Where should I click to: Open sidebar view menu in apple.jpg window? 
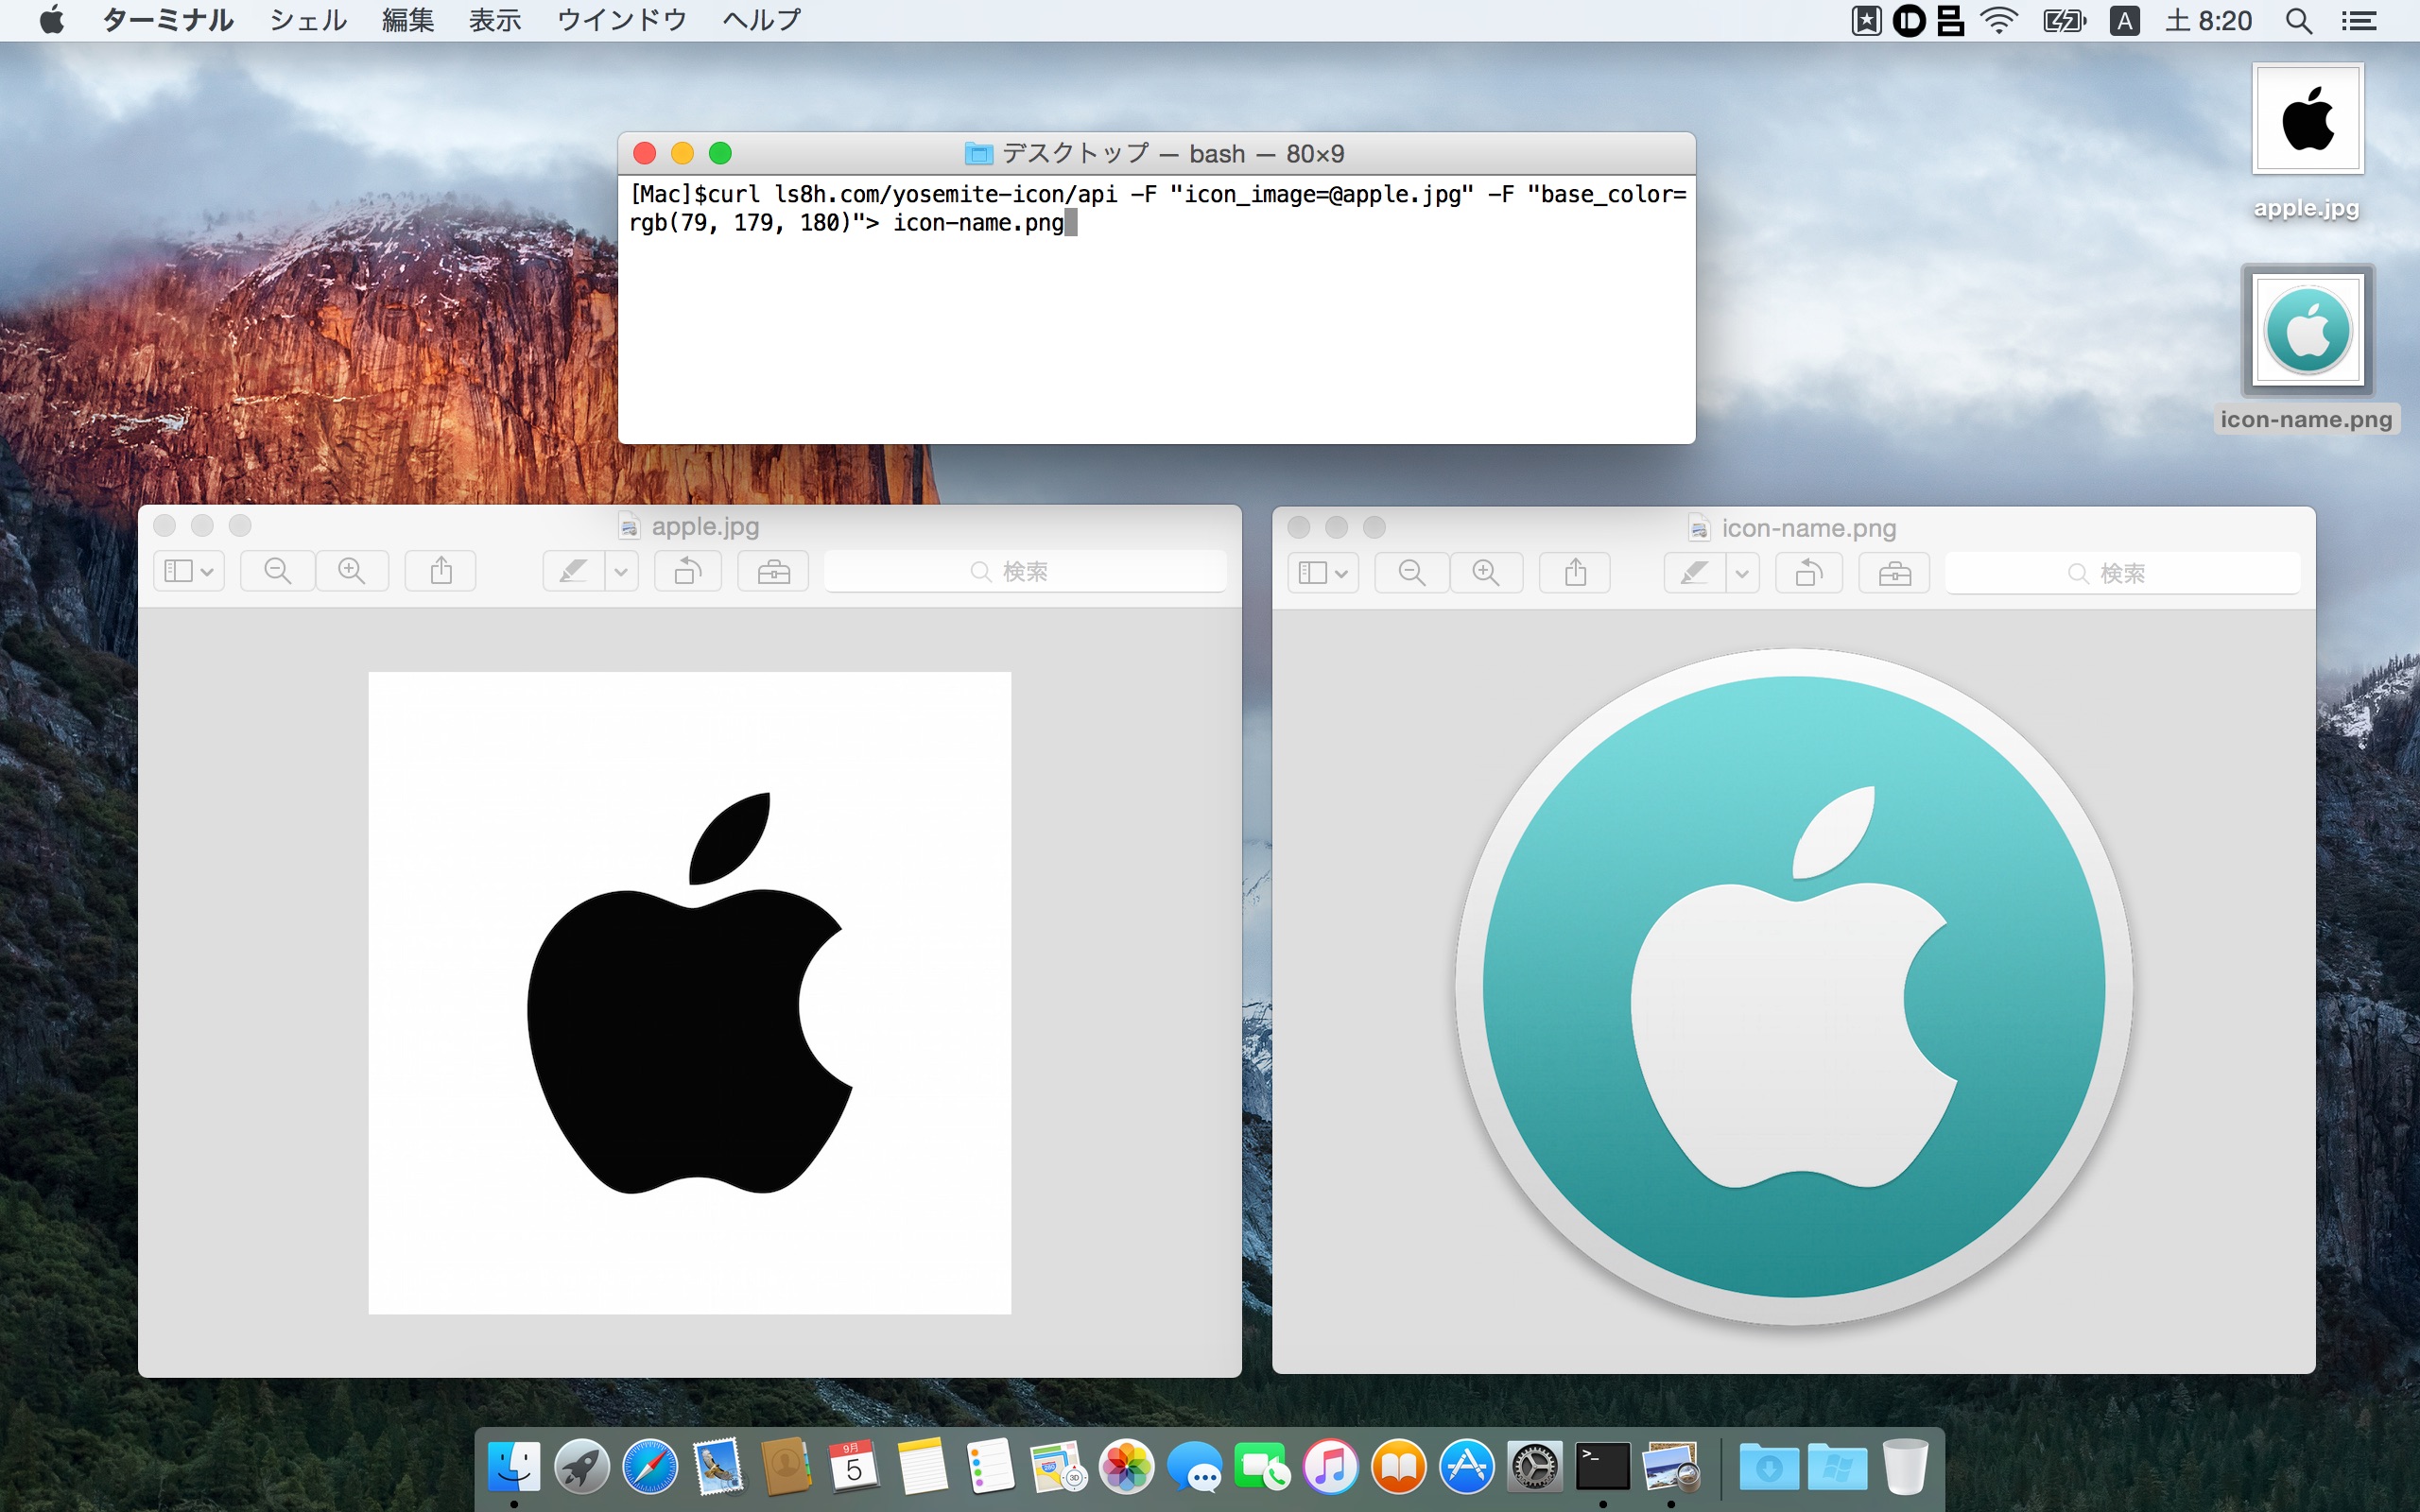[189, 571]
